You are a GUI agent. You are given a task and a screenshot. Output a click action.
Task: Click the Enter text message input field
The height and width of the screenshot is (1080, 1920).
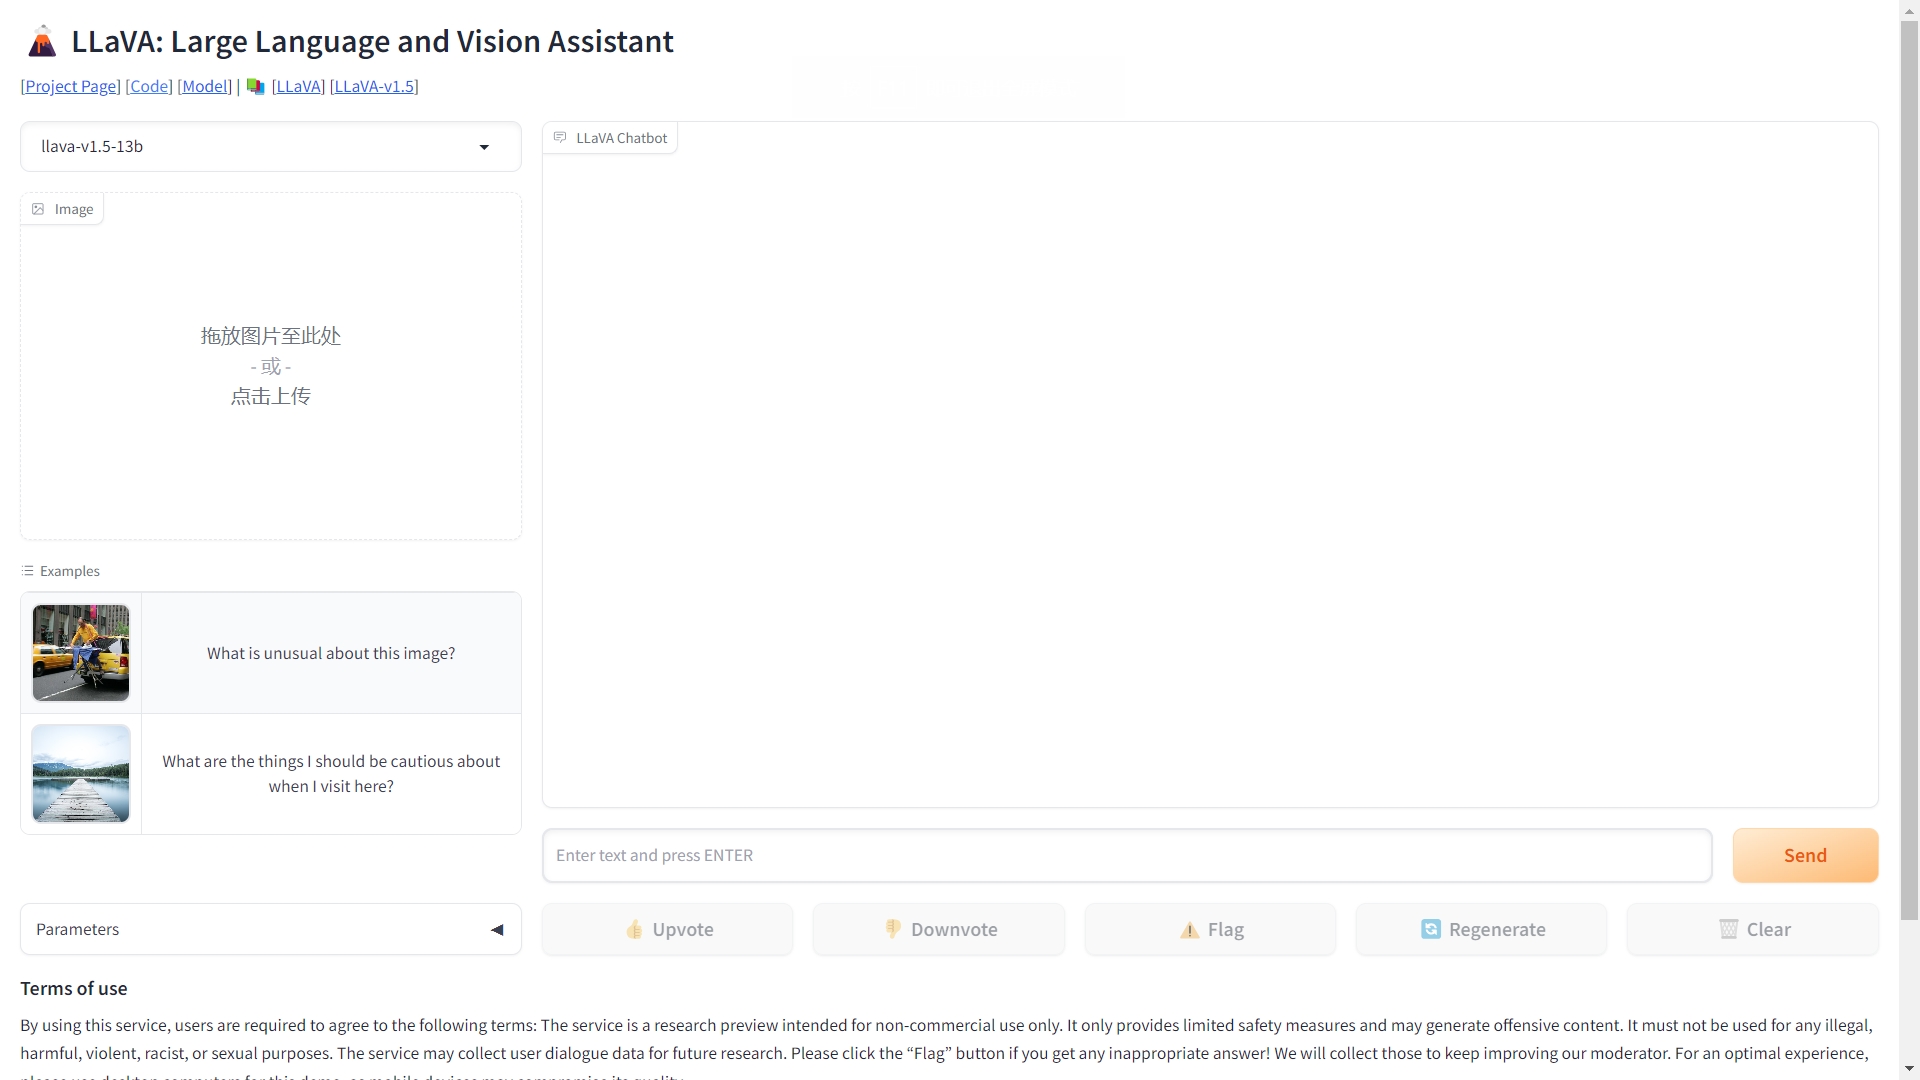1127,855
